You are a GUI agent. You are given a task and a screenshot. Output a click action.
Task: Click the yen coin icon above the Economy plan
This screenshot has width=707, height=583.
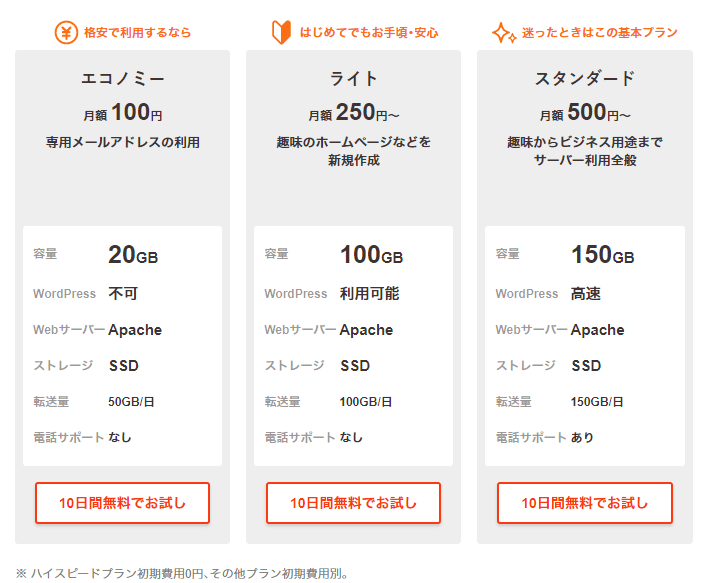[x=66, y=32]
